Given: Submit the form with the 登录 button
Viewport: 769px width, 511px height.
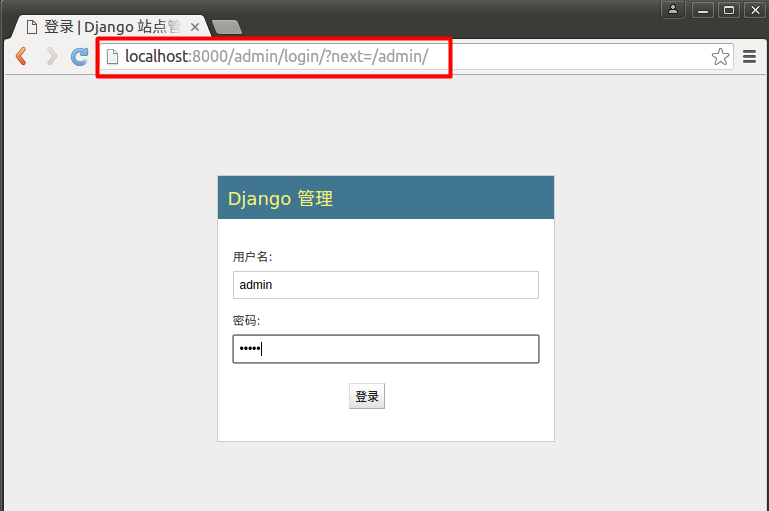Looking at the screenshot, I should pos(367,396).
